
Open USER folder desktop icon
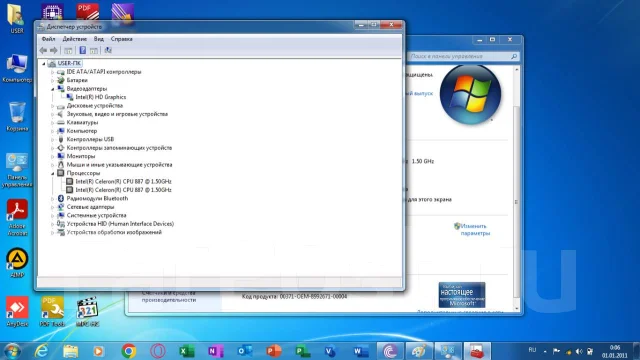(17, 18)
